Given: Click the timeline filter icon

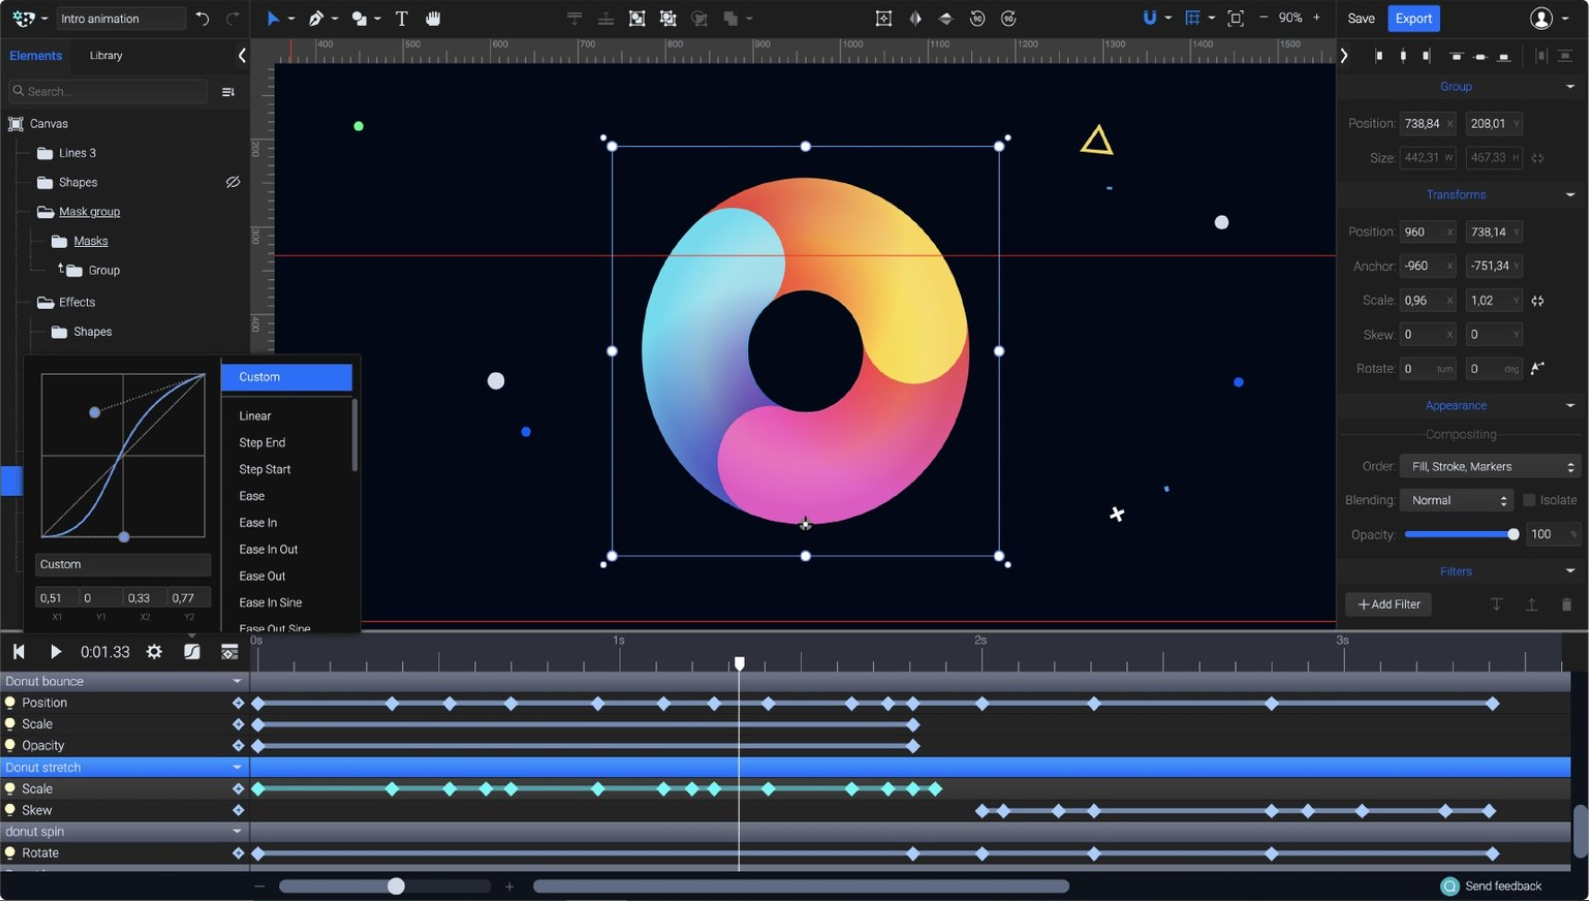Looking at the screenshot, I should pyautogui.click(x=230, y=652).
